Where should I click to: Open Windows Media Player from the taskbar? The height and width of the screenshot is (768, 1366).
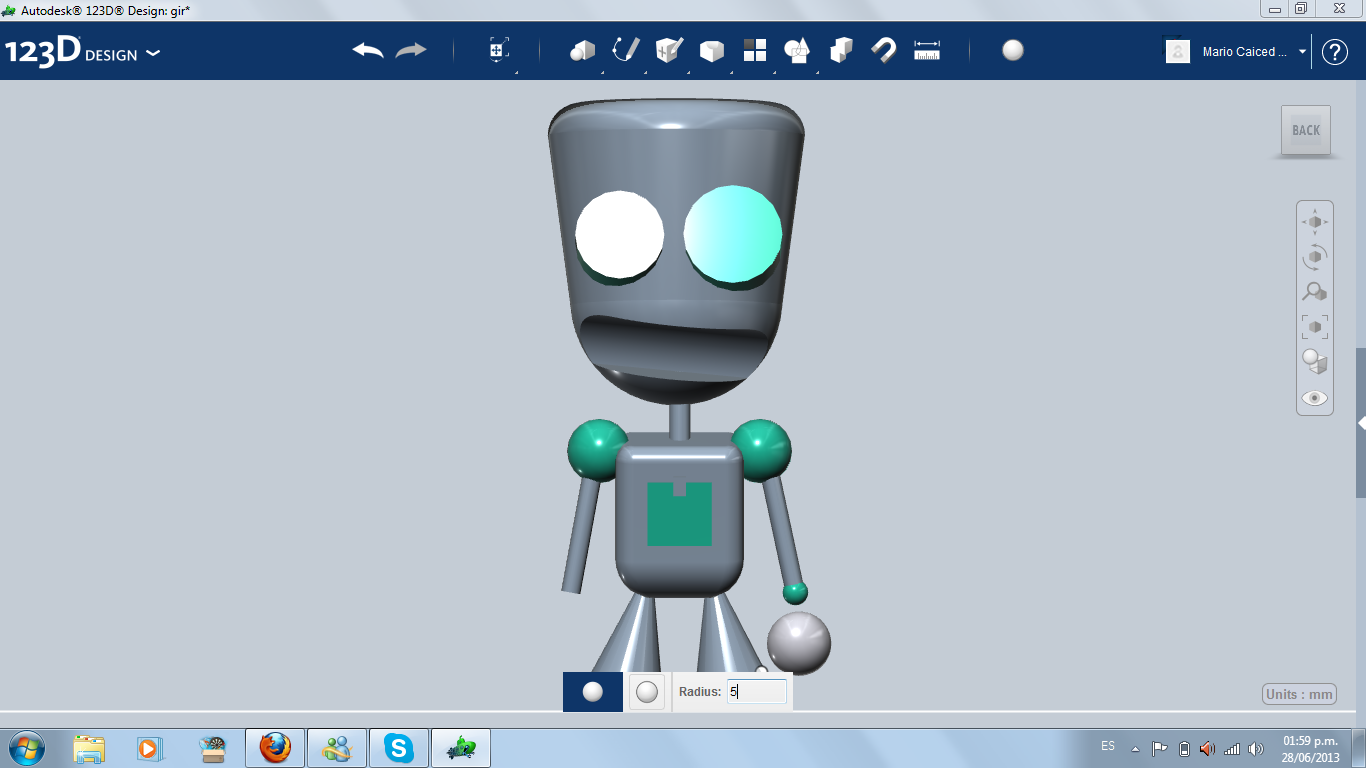[x=150, y=748]
